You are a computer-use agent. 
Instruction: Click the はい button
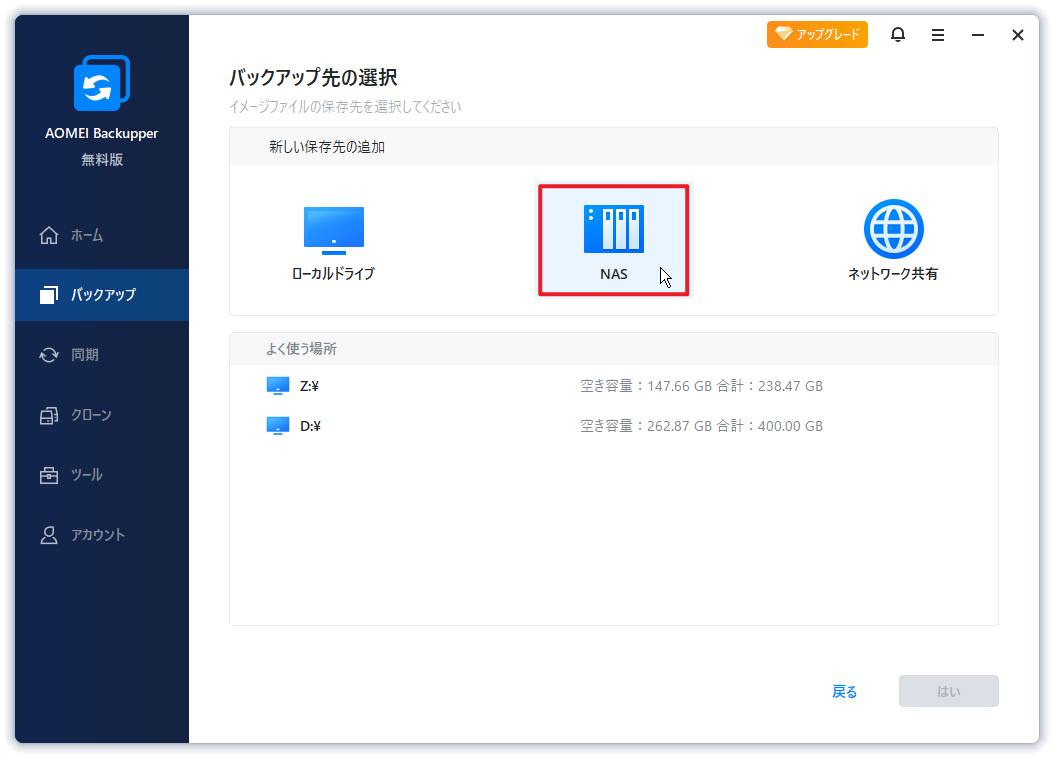(948, 691)
